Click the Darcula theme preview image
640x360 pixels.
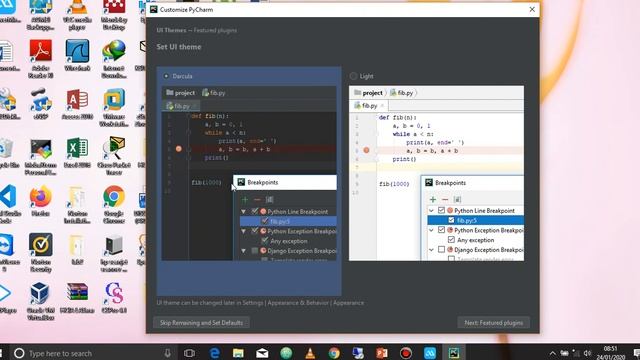pos(249,173)
